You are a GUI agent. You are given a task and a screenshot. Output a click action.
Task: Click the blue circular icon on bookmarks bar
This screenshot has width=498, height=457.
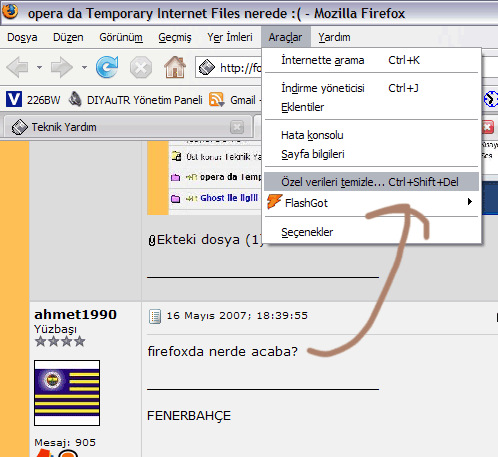[491, 99]
